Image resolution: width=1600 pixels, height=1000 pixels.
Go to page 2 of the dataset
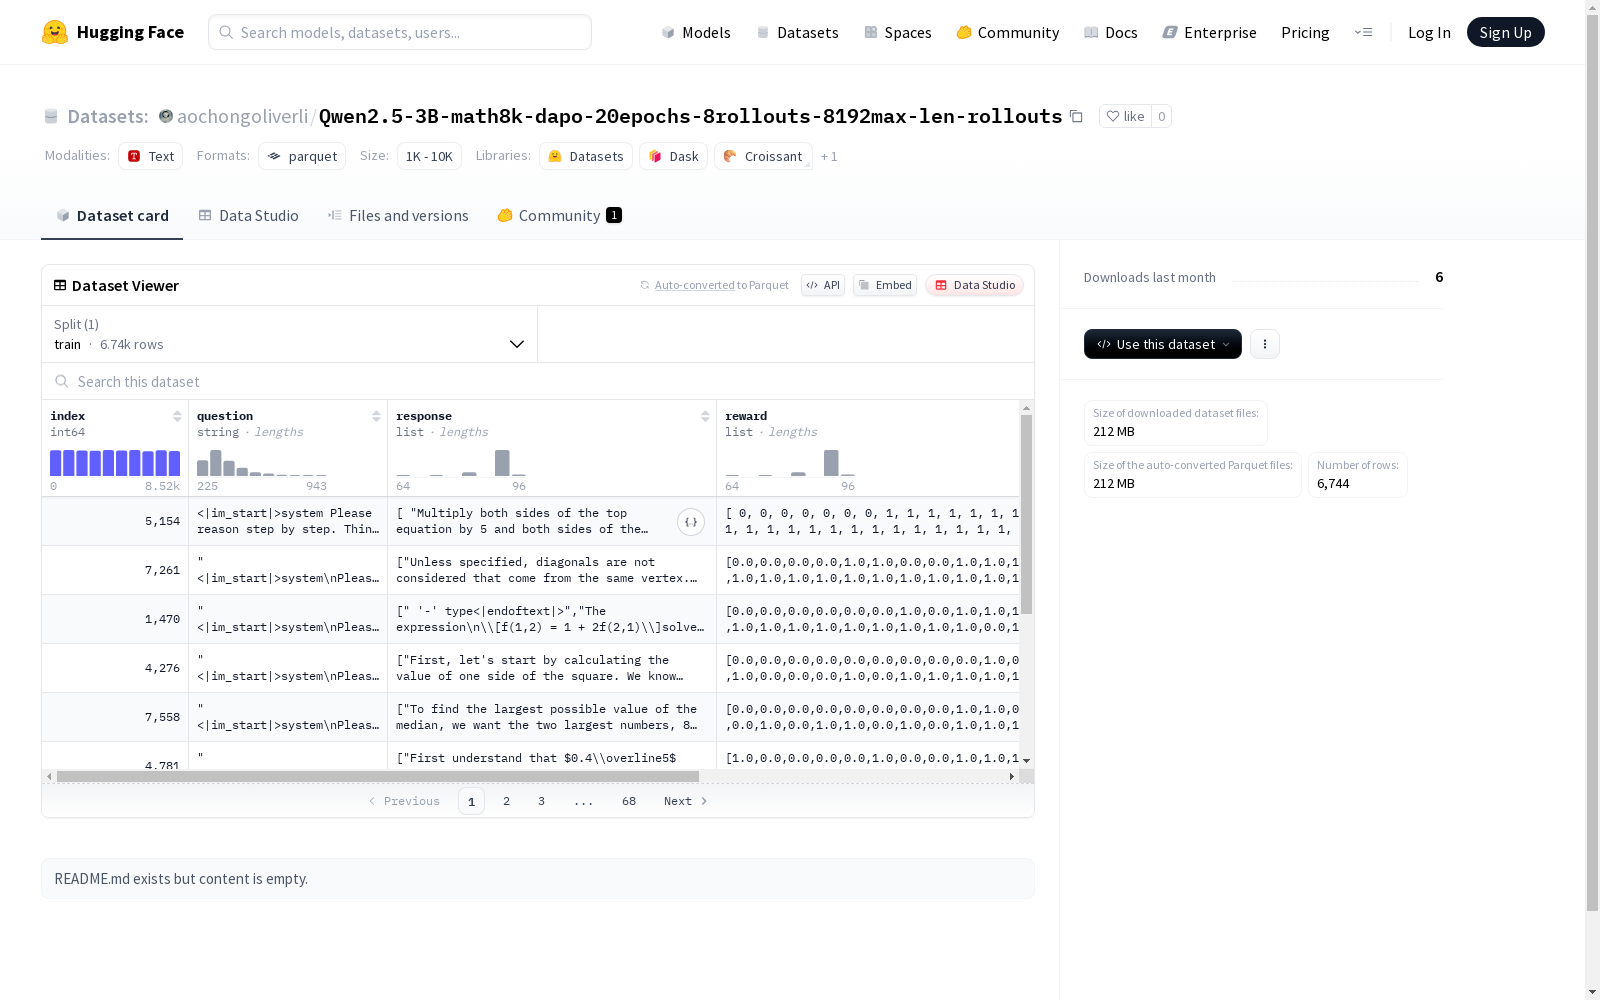click(x=507, y=801)
